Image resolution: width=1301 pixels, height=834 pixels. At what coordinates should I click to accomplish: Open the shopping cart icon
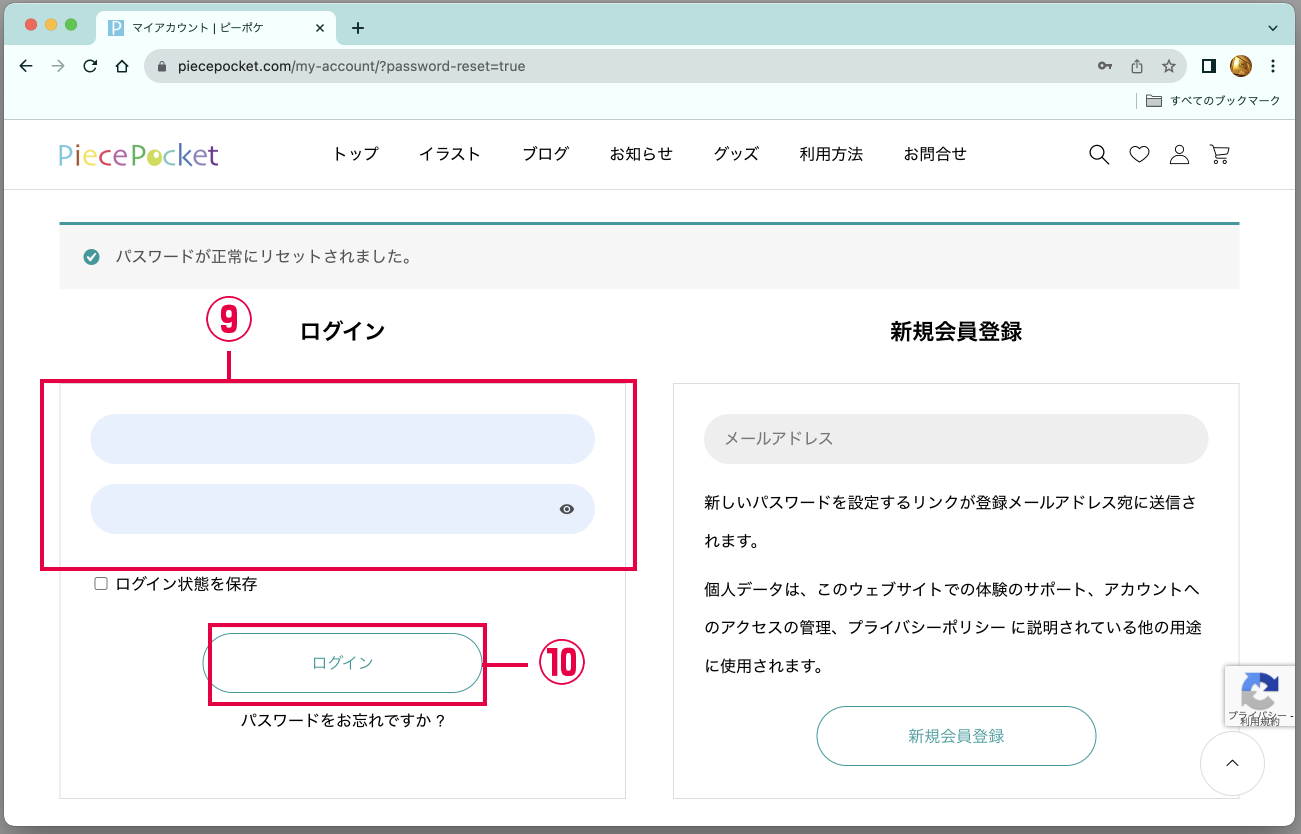click(1219, 154)
